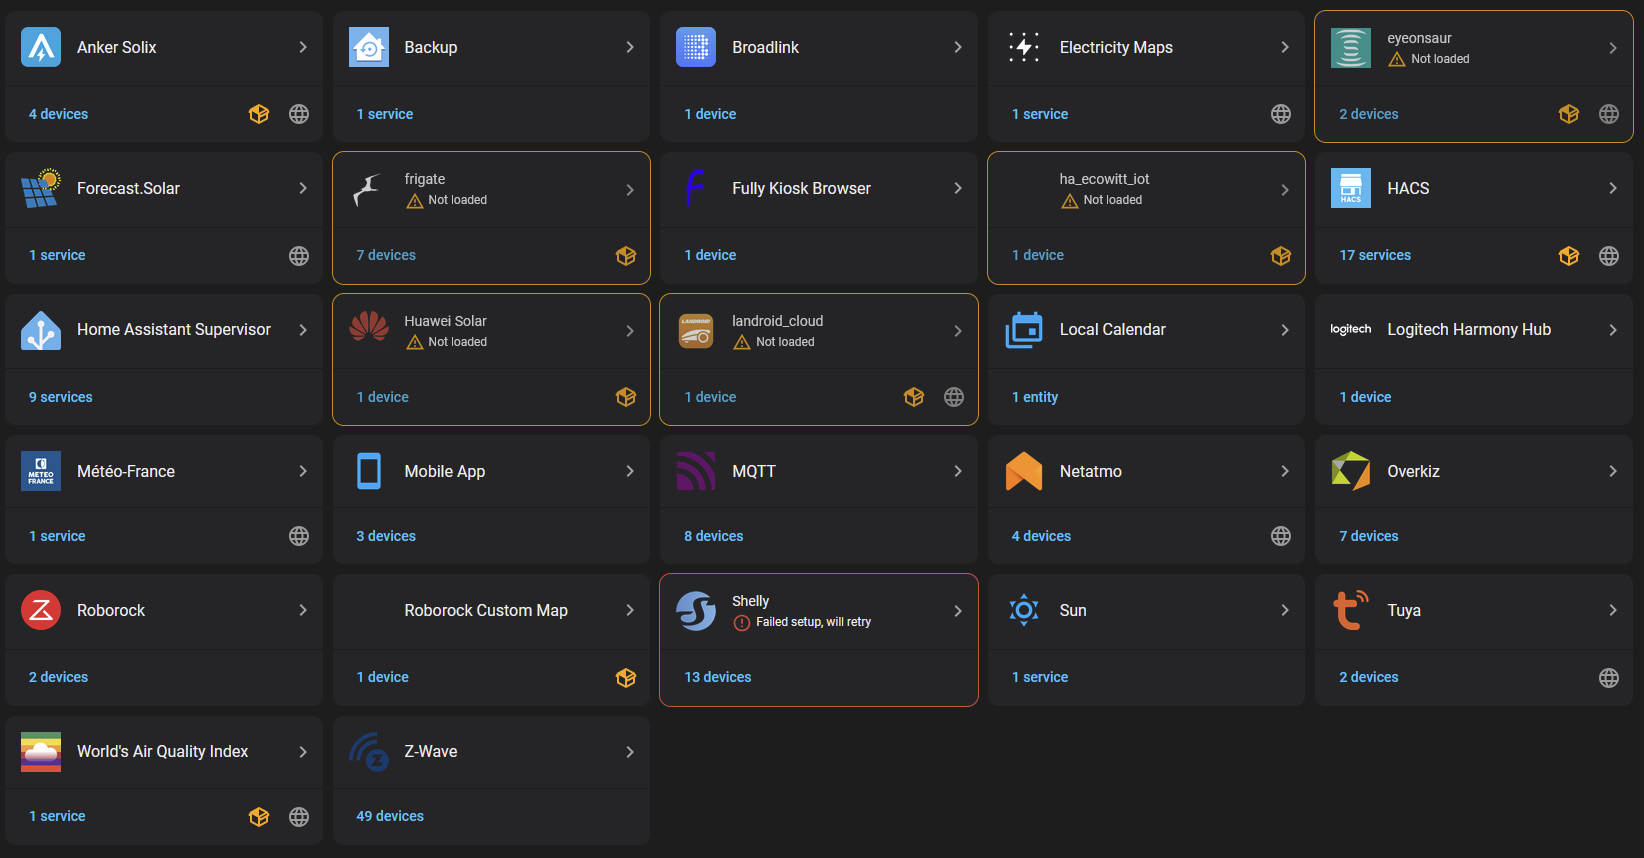Open the 49 devices link under Z-Wave
Image resolution: width=1644 pixels, height=858 pixels.
(390, 816)
